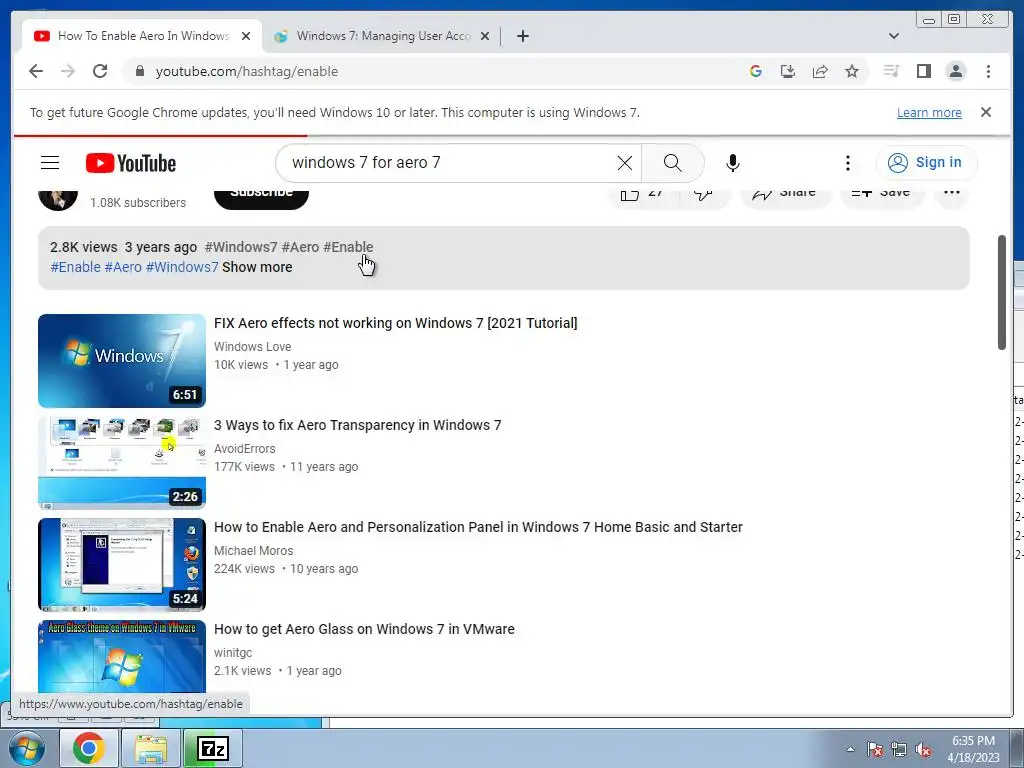This screenshot has height=768, width=1024.
Task: Dismiss the Chrome update notification bar
Action: 985,112
